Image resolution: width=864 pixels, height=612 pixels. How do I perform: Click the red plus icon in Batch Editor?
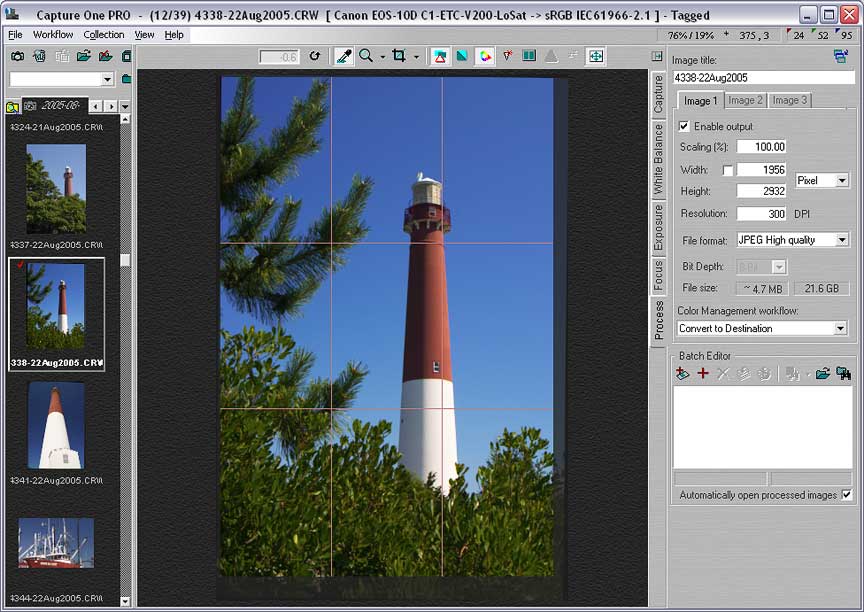click(703, 374)
